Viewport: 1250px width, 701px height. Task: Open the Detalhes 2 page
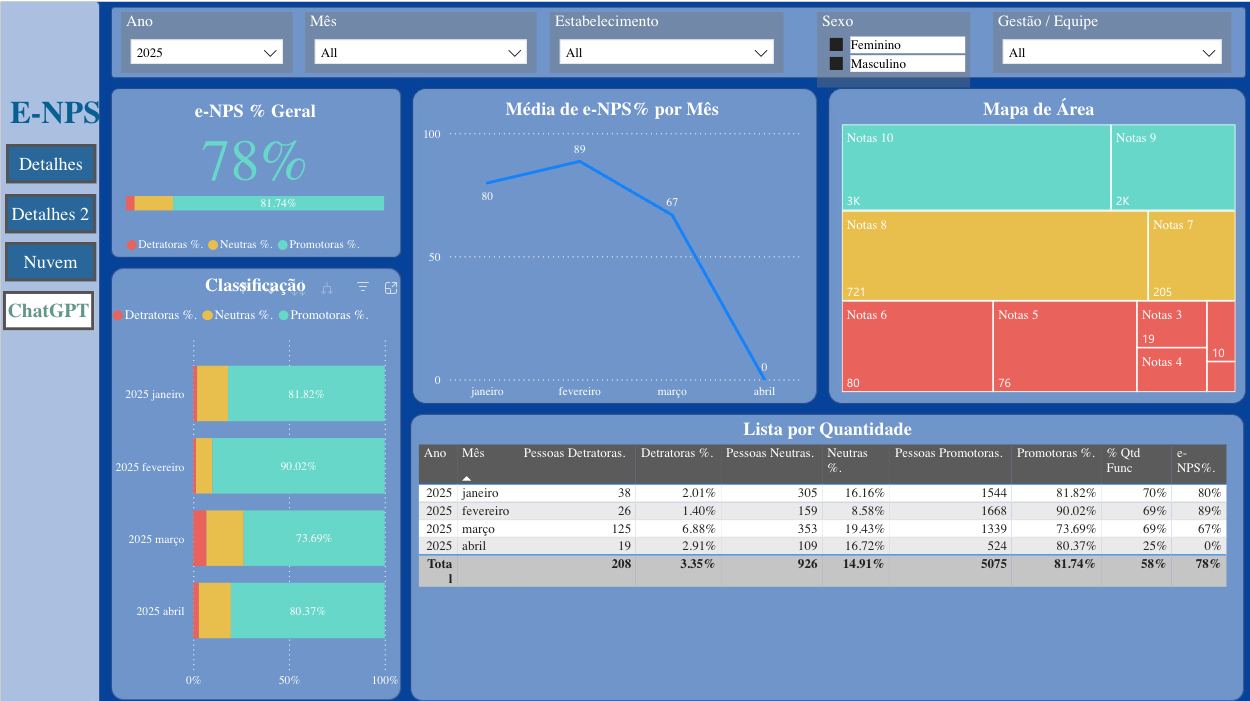(51, 213)
